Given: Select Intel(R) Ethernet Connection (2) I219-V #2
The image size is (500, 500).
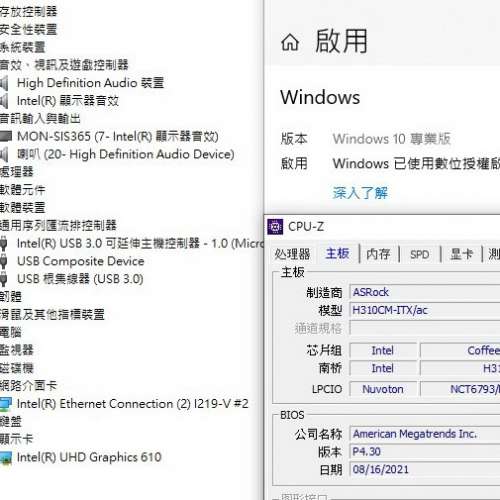Looking at the screenshot, I should [x=133, y=404].
